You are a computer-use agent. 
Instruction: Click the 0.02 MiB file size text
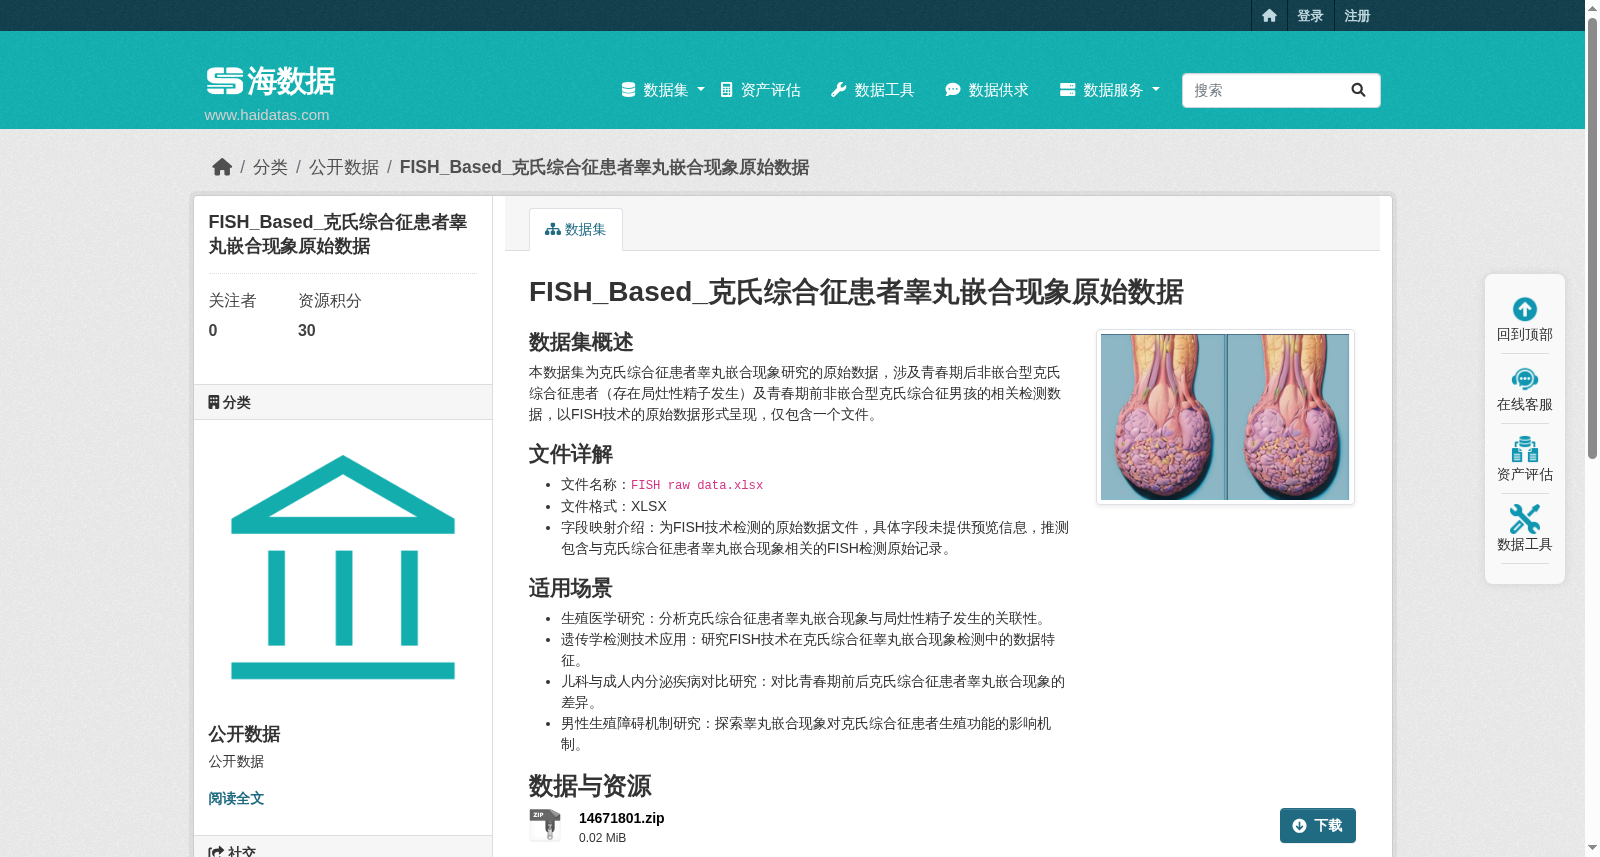602,838
